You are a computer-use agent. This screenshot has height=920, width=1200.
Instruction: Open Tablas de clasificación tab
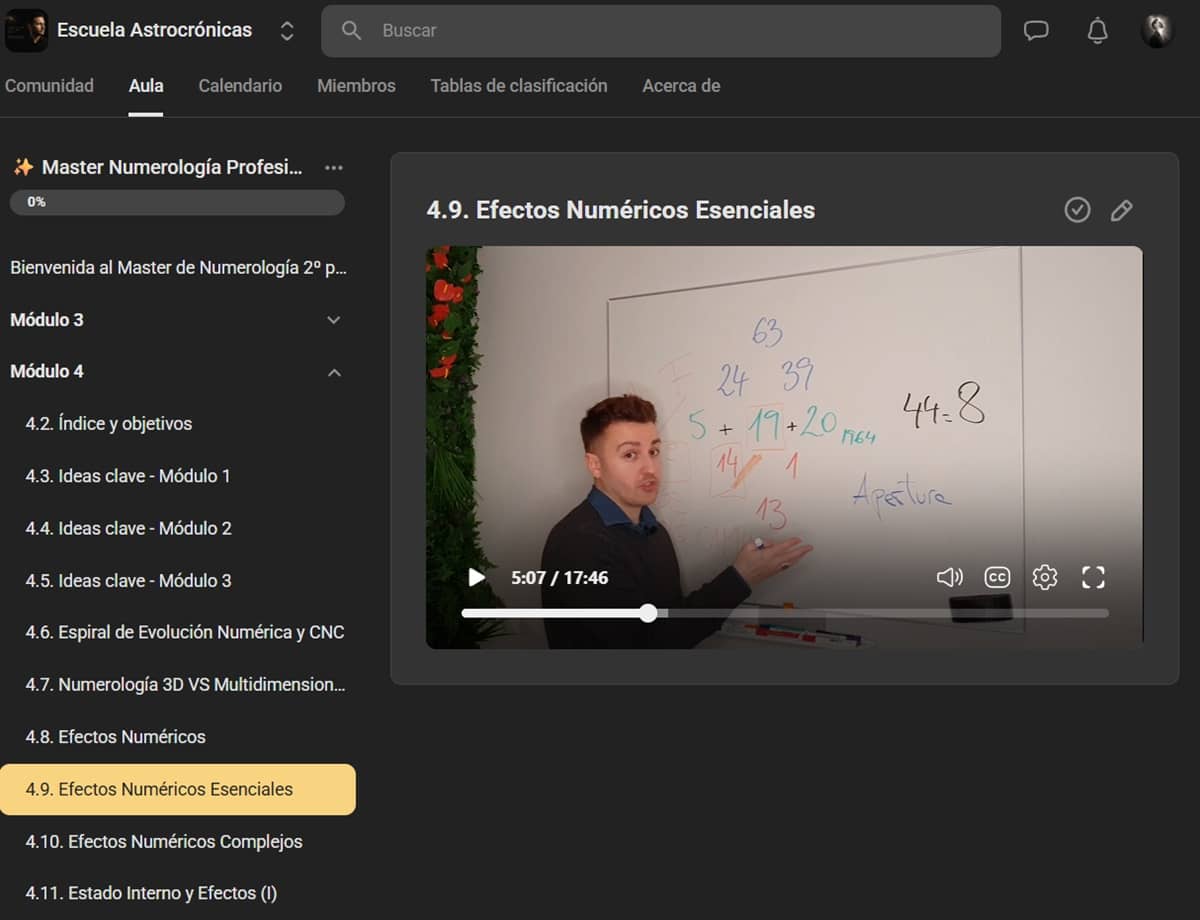pos(519,86)
